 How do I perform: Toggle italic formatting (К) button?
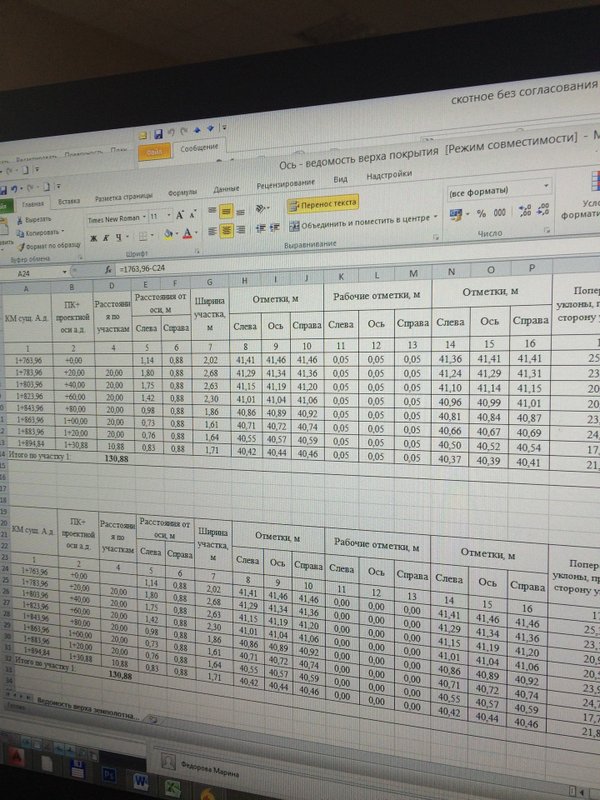coord(106,238)
